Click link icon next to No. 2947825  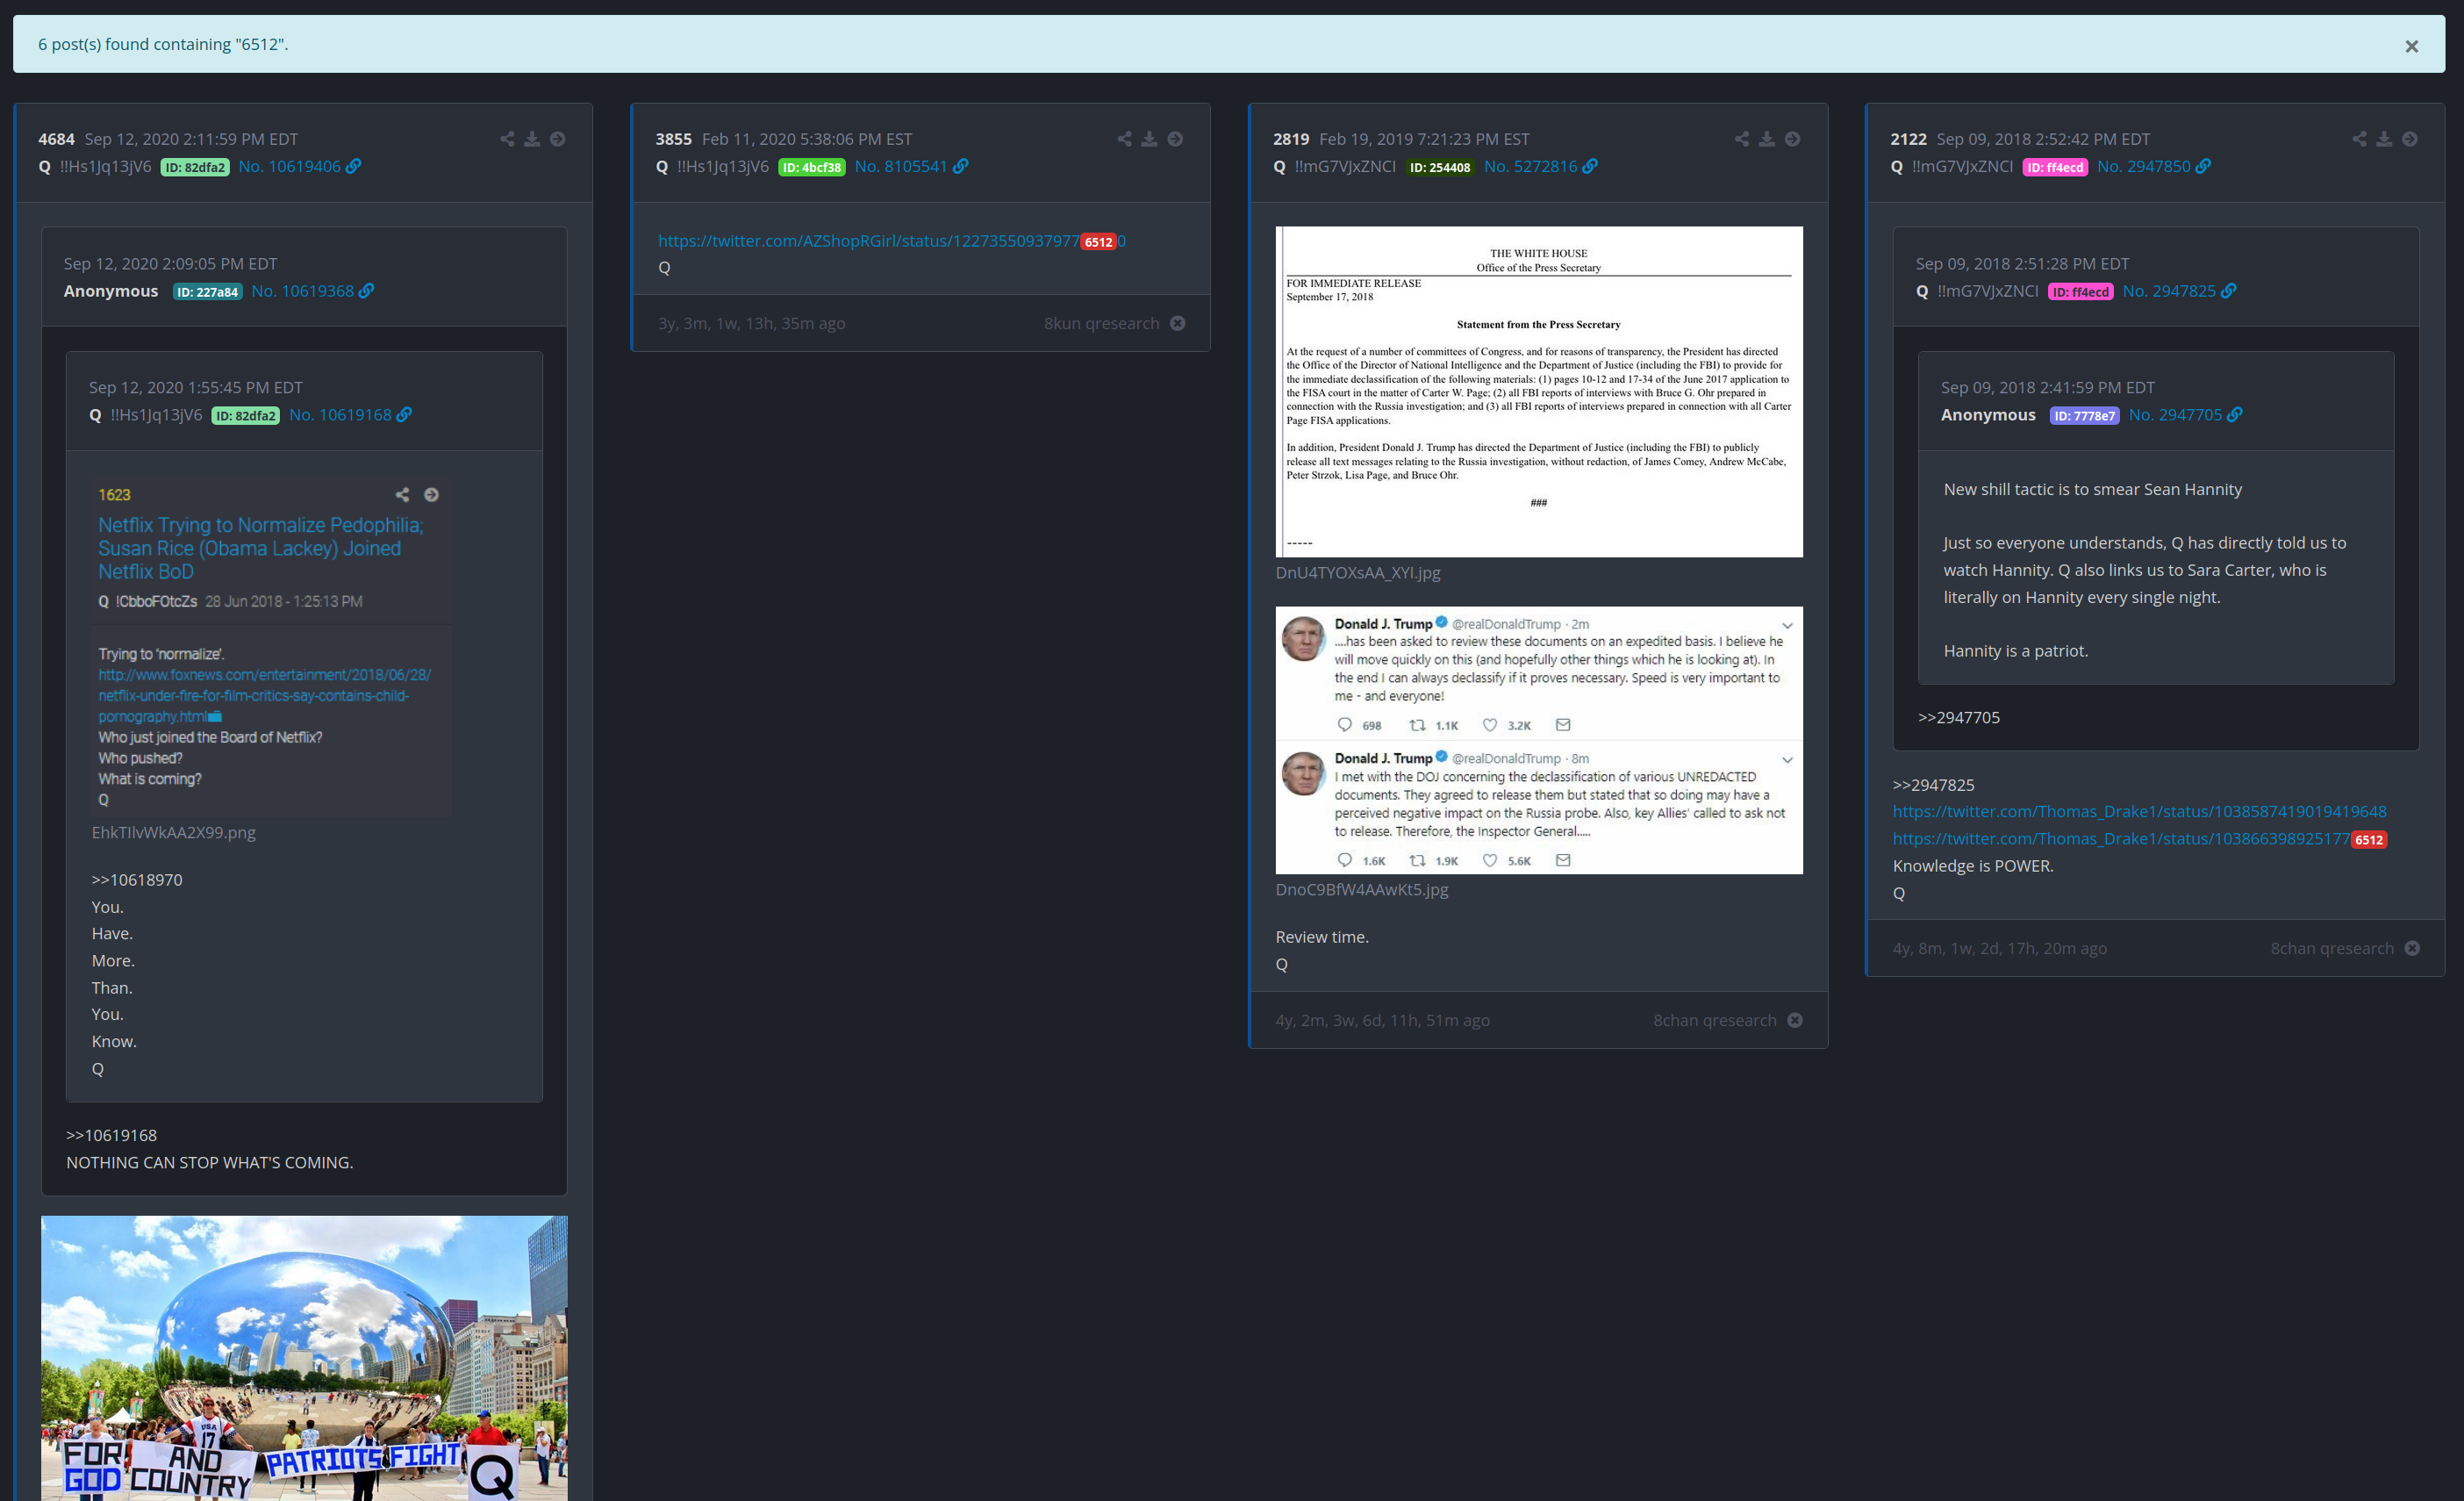tap(2229, 291)
